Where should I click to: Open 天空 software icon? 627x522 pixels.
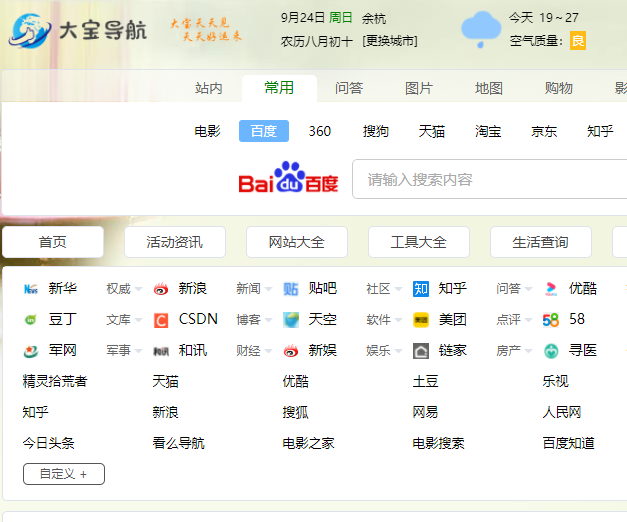click(x=291, y=320)
